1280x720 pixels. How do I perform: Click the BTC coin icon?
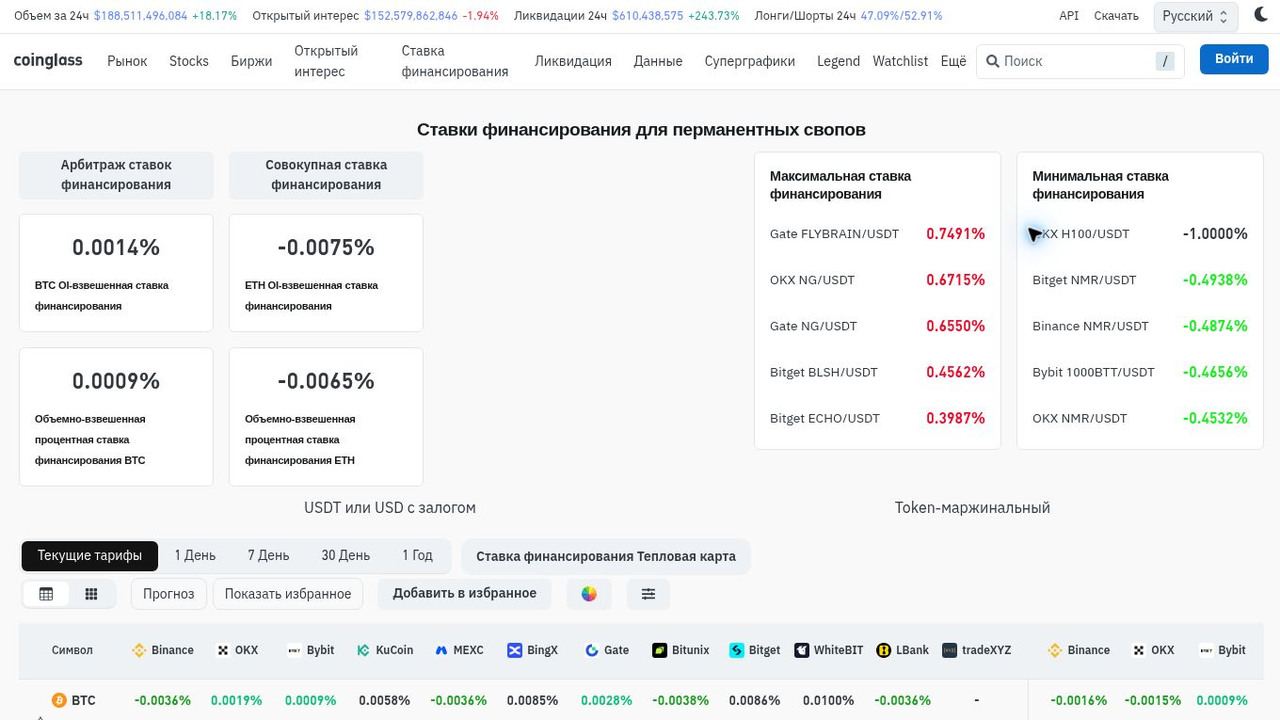(60, 700)
